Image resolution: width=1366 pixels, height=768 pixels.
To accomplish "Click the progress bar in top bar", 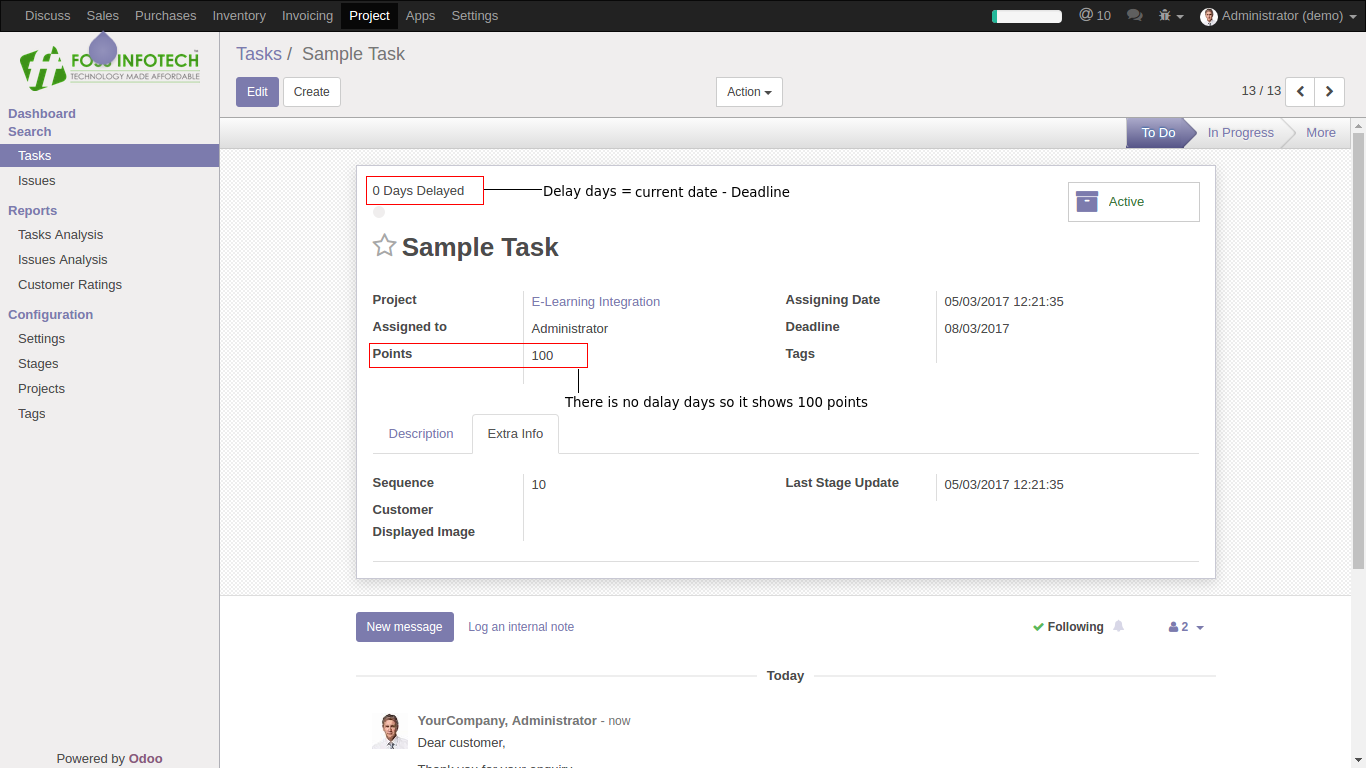I will pyautogui.click(x=1027, y=16).
